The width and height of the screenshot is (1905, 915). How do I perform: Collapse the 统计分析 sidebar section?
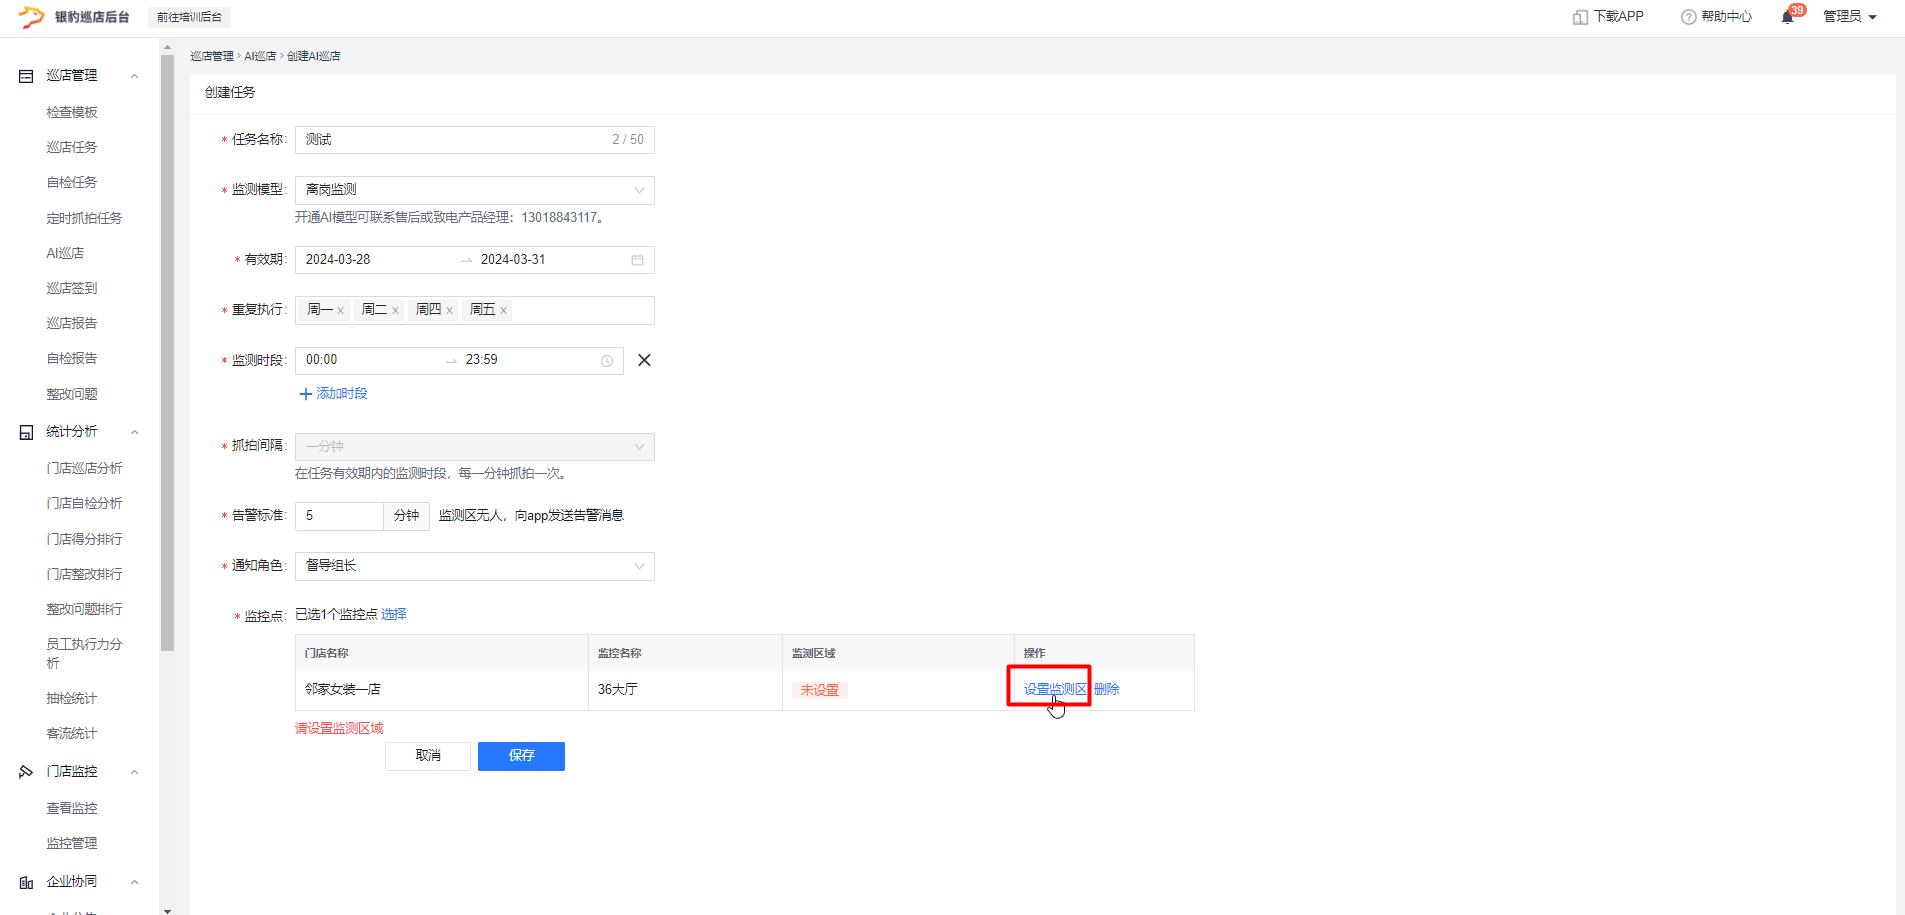134,432
